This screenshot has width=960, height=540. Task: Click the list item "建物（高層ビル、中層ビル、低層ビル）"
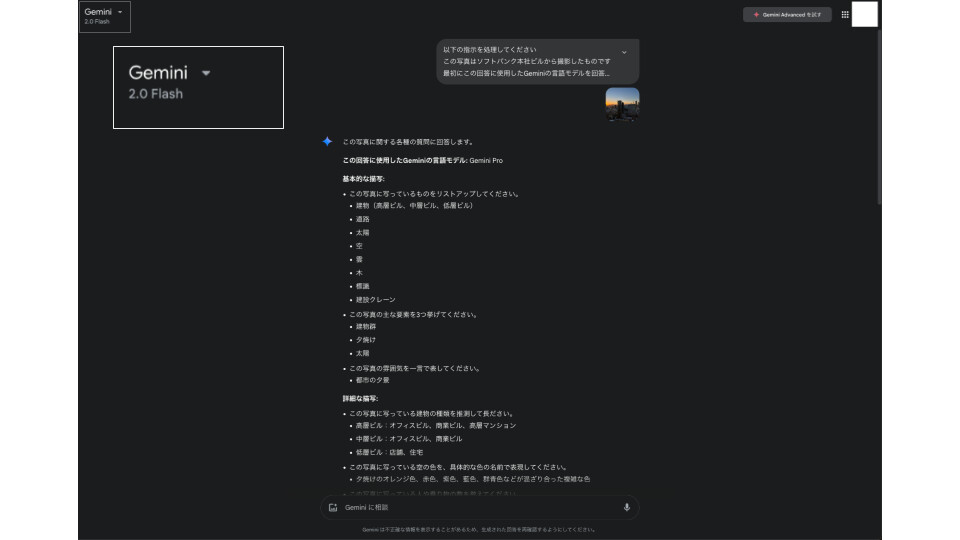[x=416, y=206]
